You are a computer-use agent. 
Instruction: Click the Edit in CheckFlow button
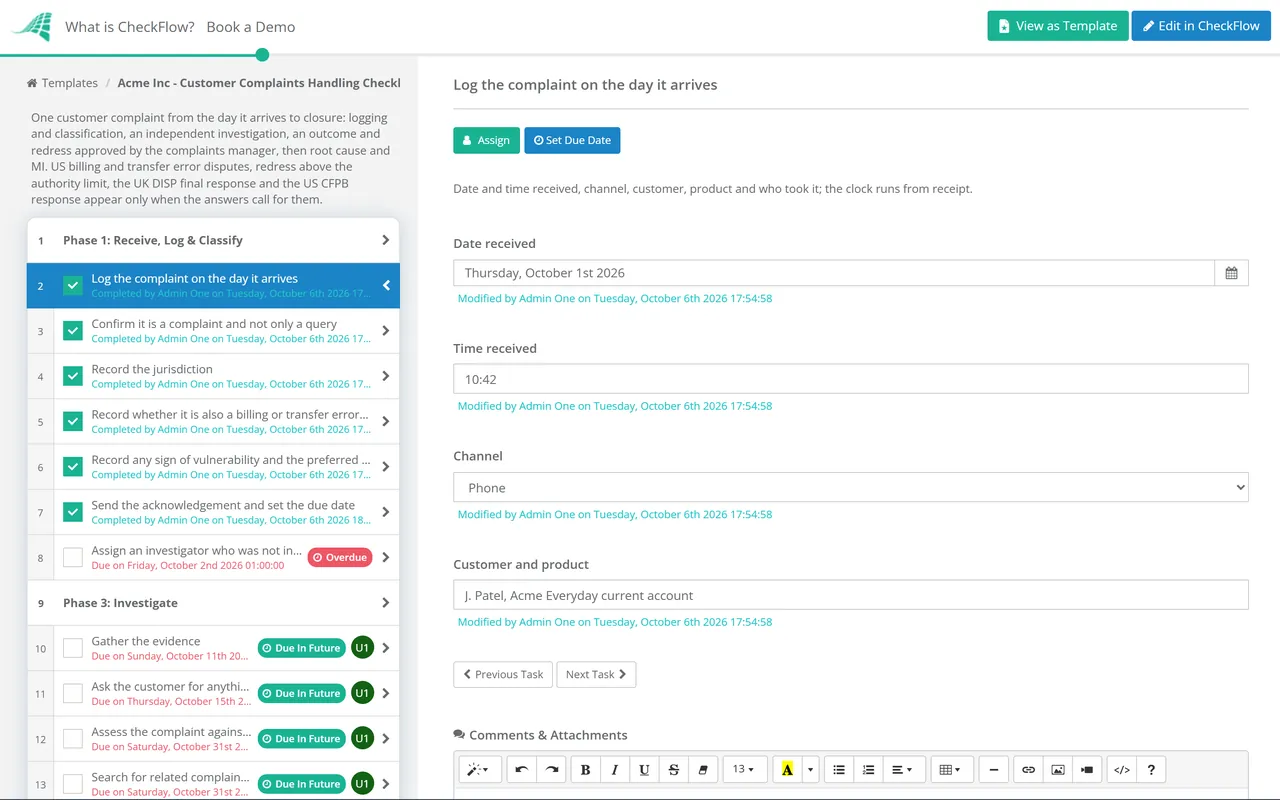[x=1201, y=26]
